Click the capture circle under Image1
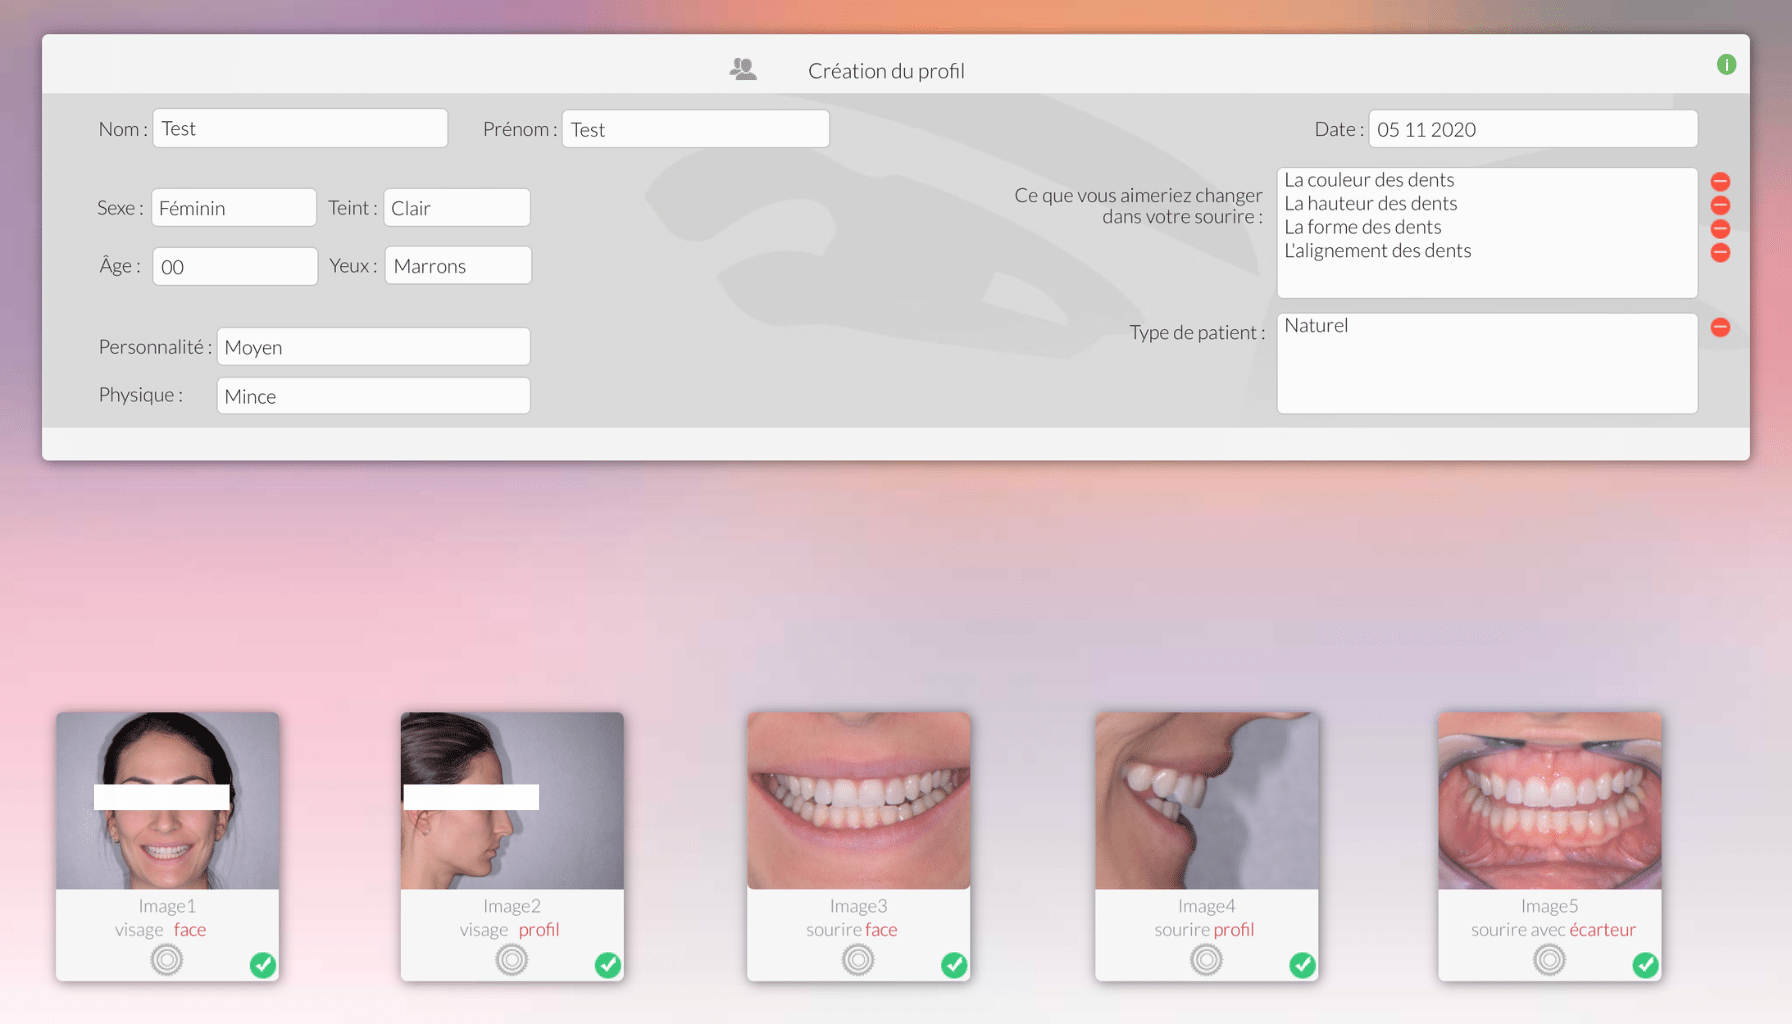1792x1024 pixels. (x=167, y=960)
